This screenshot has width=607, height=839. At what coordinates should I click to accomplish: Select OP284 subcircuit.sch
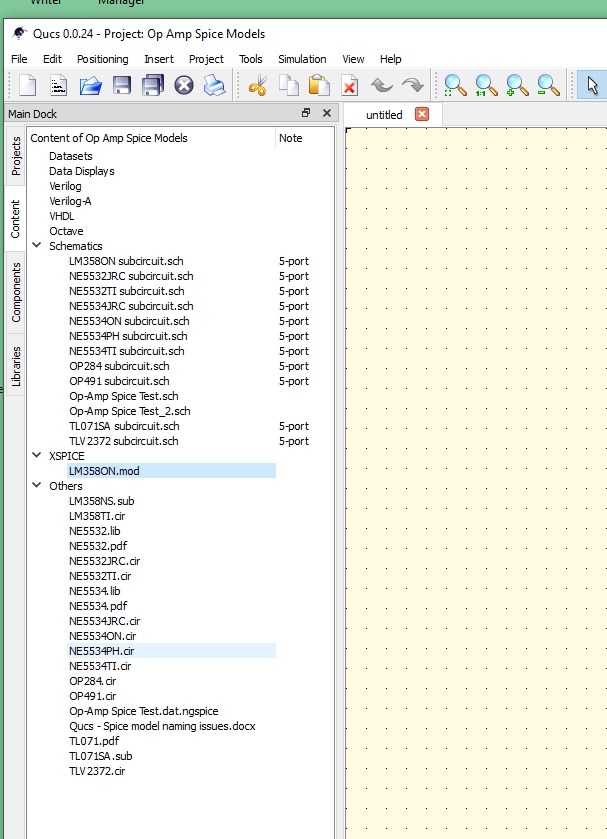(x=119, y=365)
